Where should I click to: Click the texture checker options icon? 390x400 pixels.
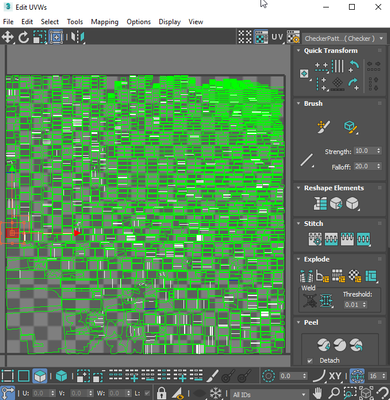click(293, 37)
